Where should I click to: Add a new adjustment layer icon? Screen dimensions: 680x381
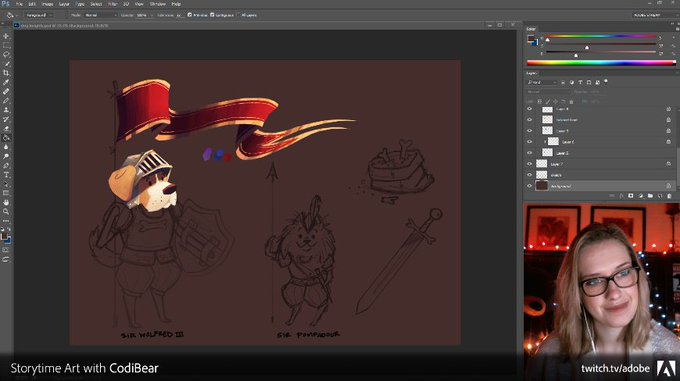click(x=641, y=196)
